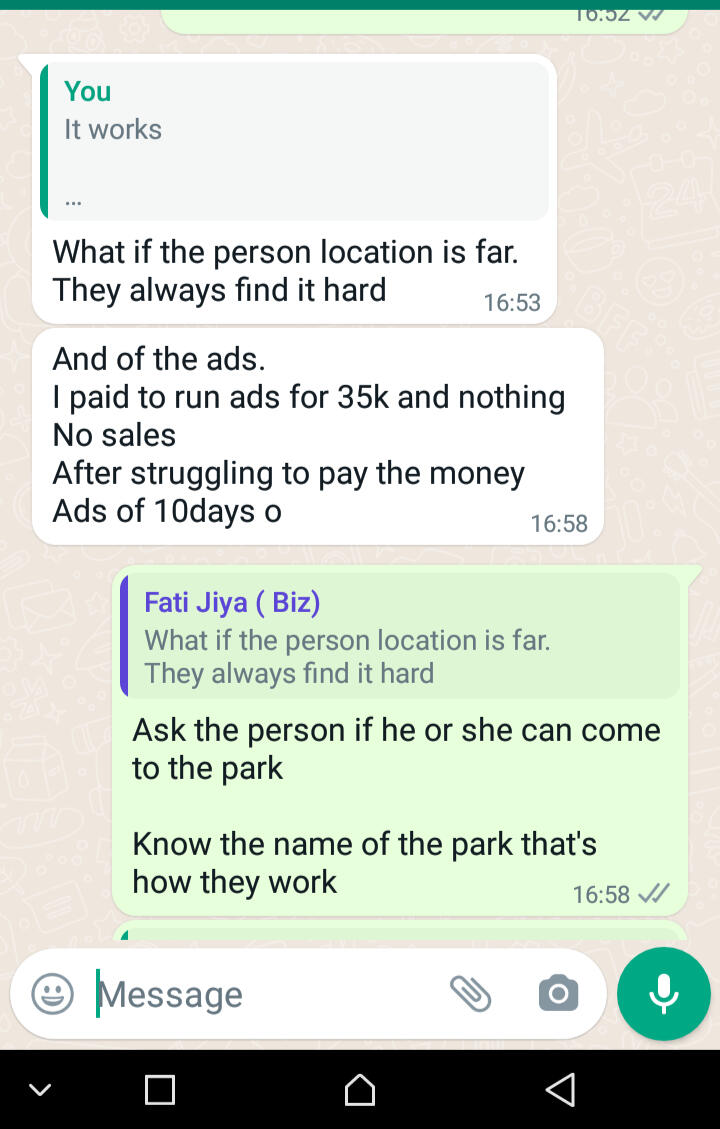This screenshot has height=1129, width=720.
Task: Select the "And of the ads" message bubble
Action: click(316, 436)
